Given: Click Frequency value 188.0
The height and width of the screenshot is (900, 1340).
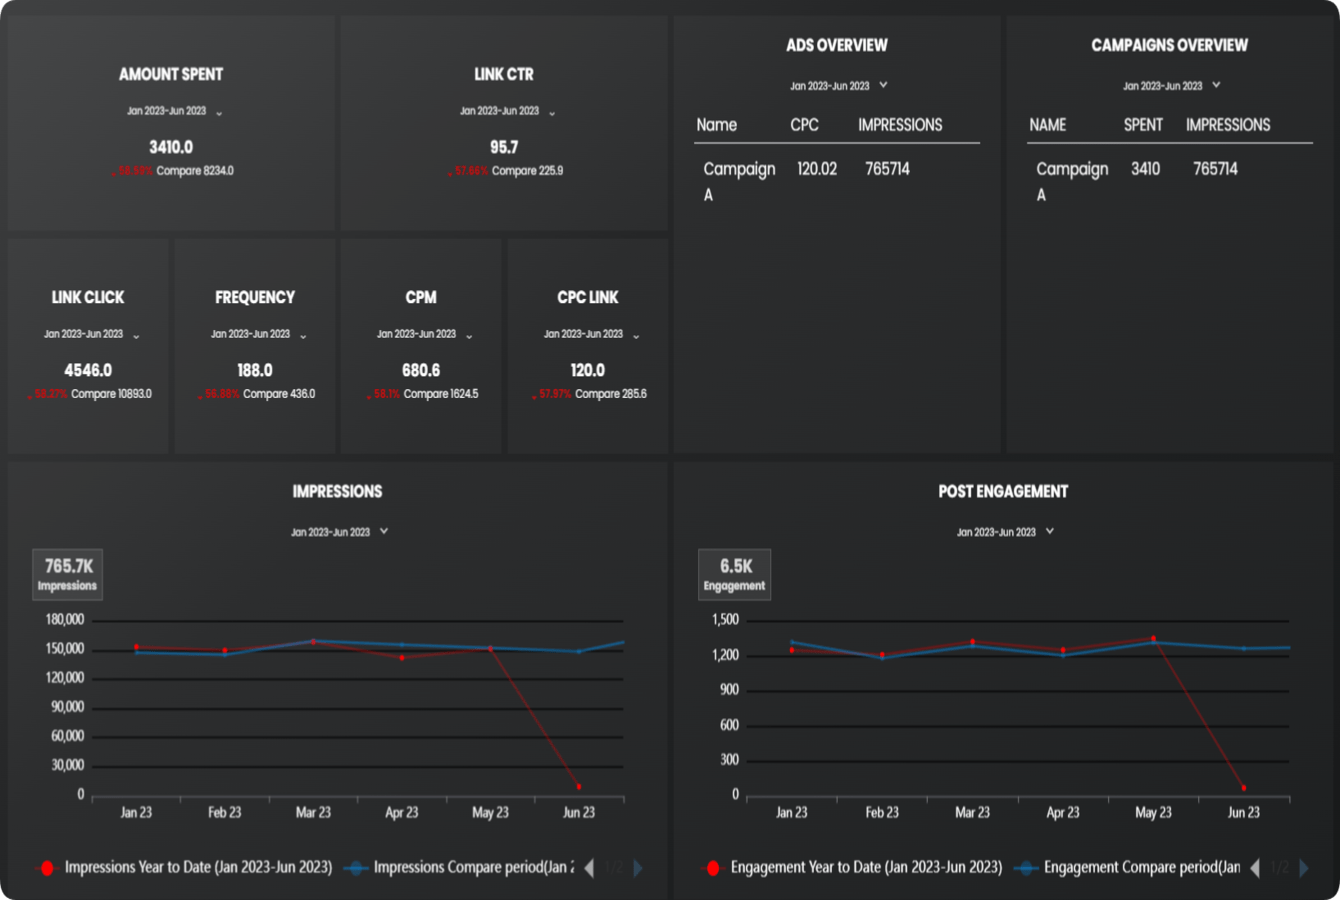Looking at the screenshot, I should pyautogui.click(x=255, y=370).
